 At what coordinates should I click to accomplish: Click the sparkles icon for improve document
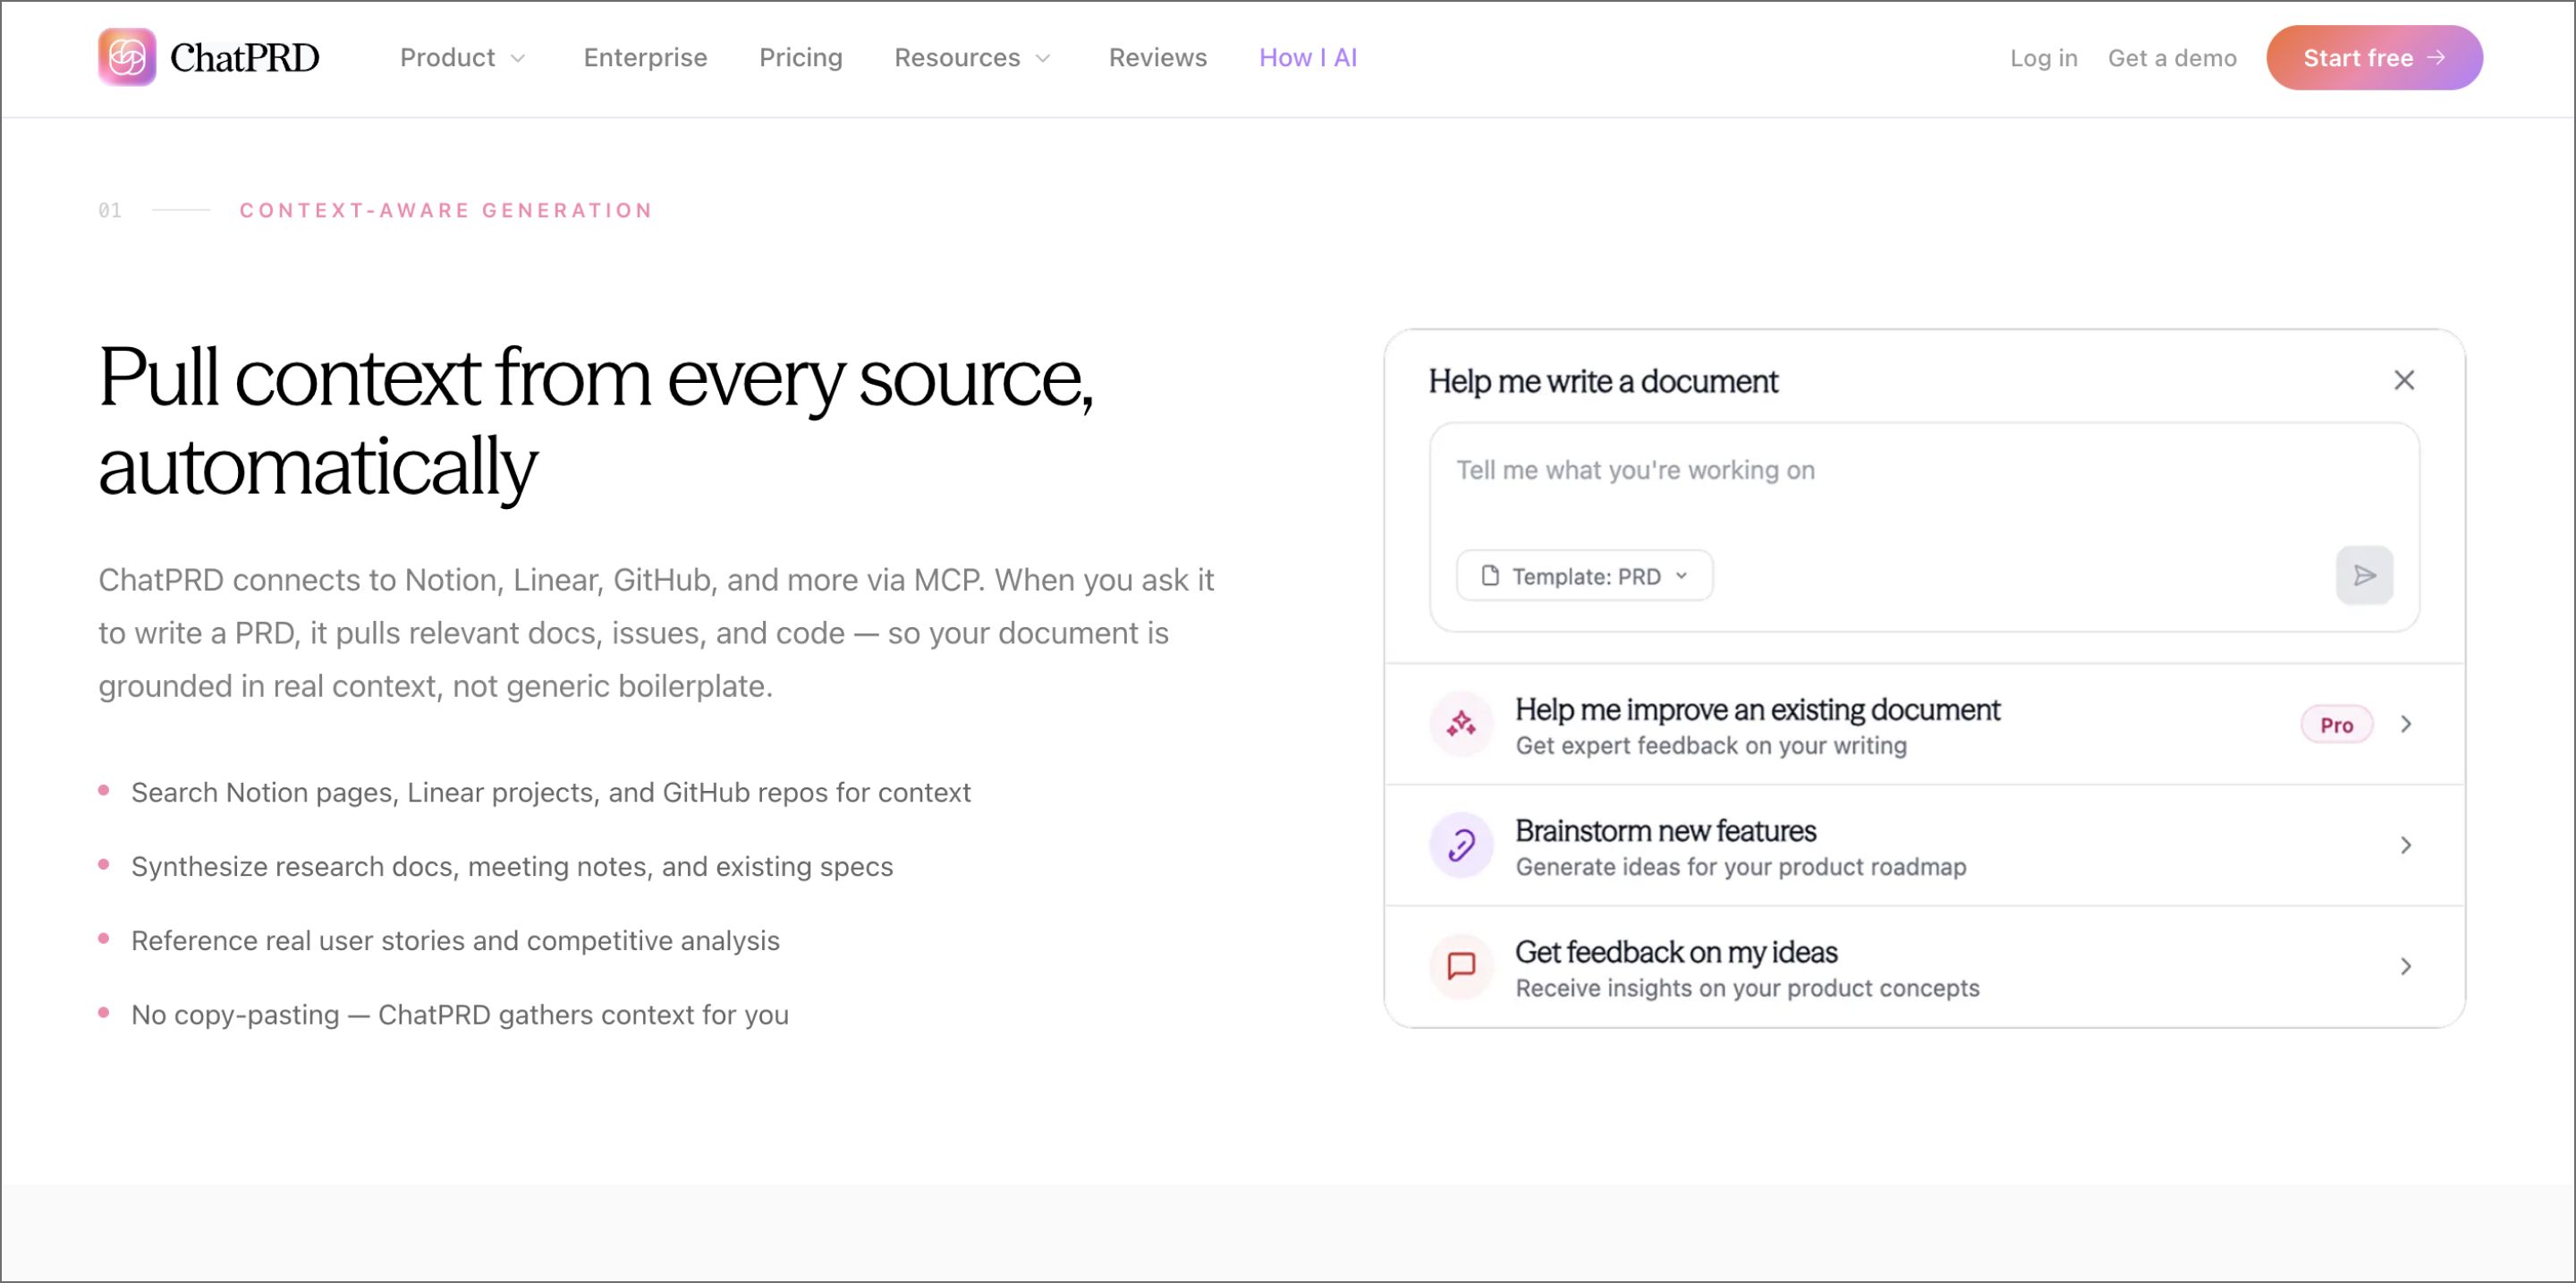pyautogui.click(x=1461, y=724)
